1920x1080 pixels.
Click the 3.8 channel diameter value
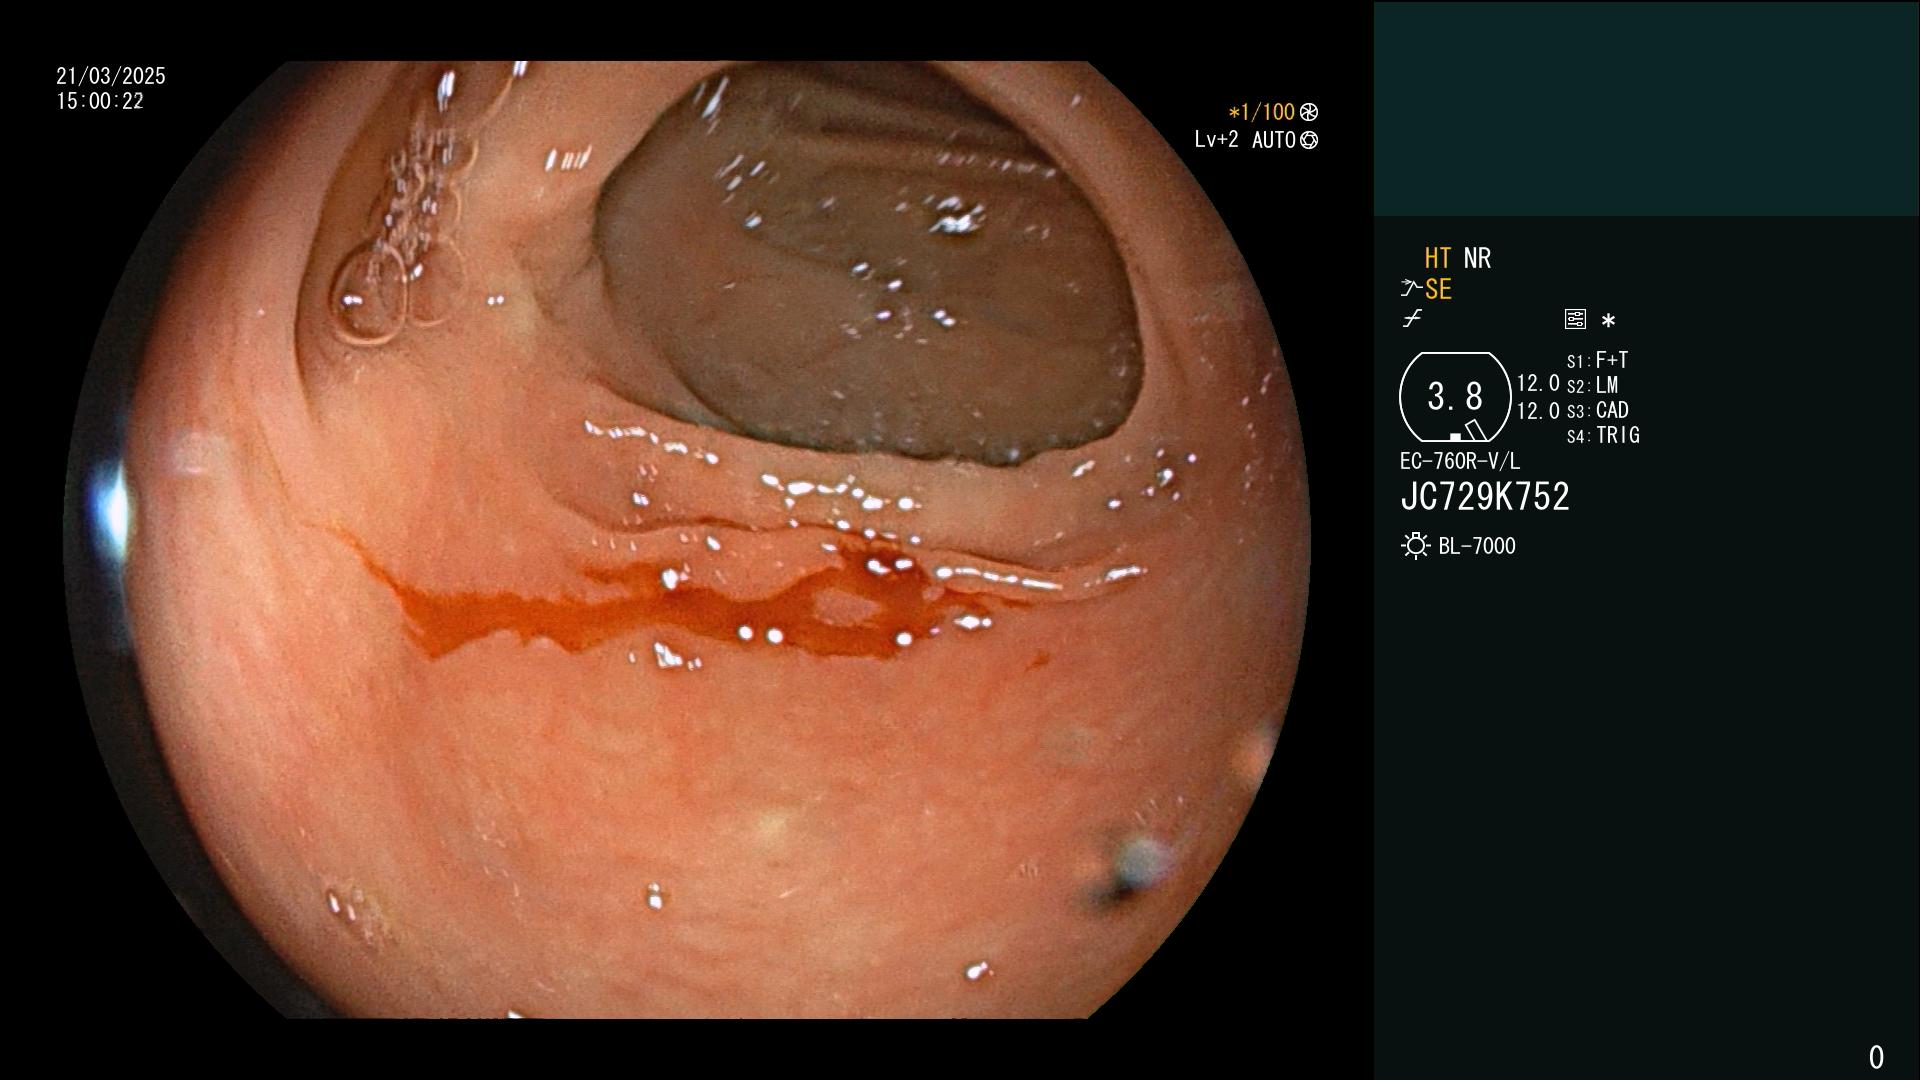point(1455,397)
